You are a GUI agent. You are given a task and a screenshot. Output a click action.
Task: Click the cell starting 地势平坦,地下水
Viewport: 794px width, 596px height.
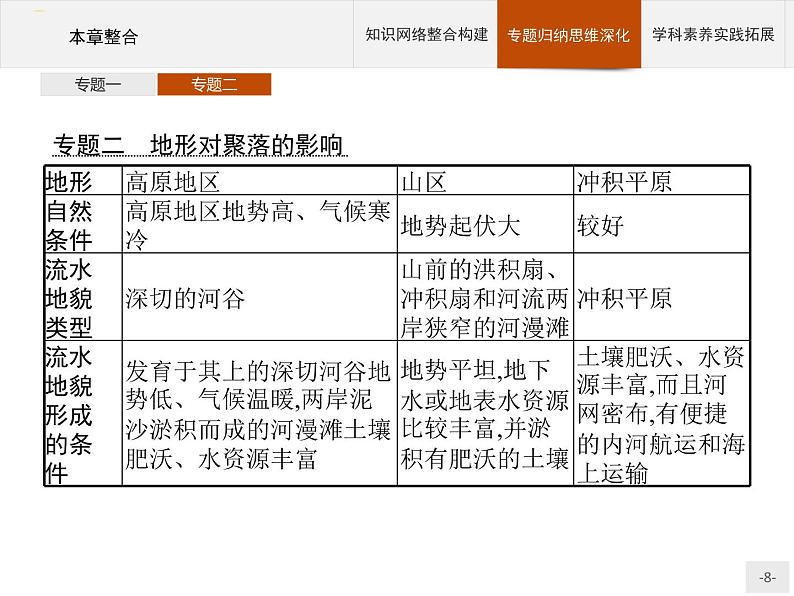[x=486, y=413]
